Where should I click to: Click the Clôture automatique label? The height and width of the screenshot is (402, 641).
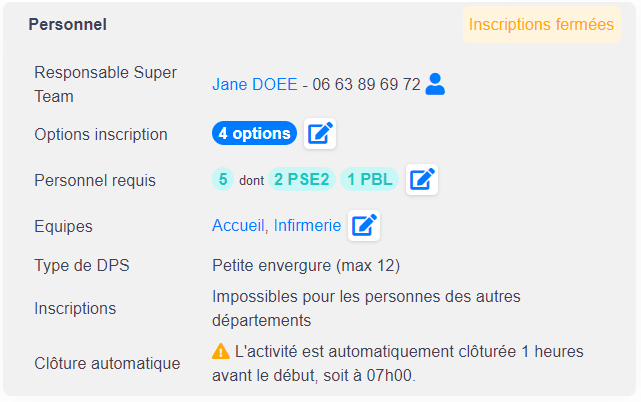(107, 364)
